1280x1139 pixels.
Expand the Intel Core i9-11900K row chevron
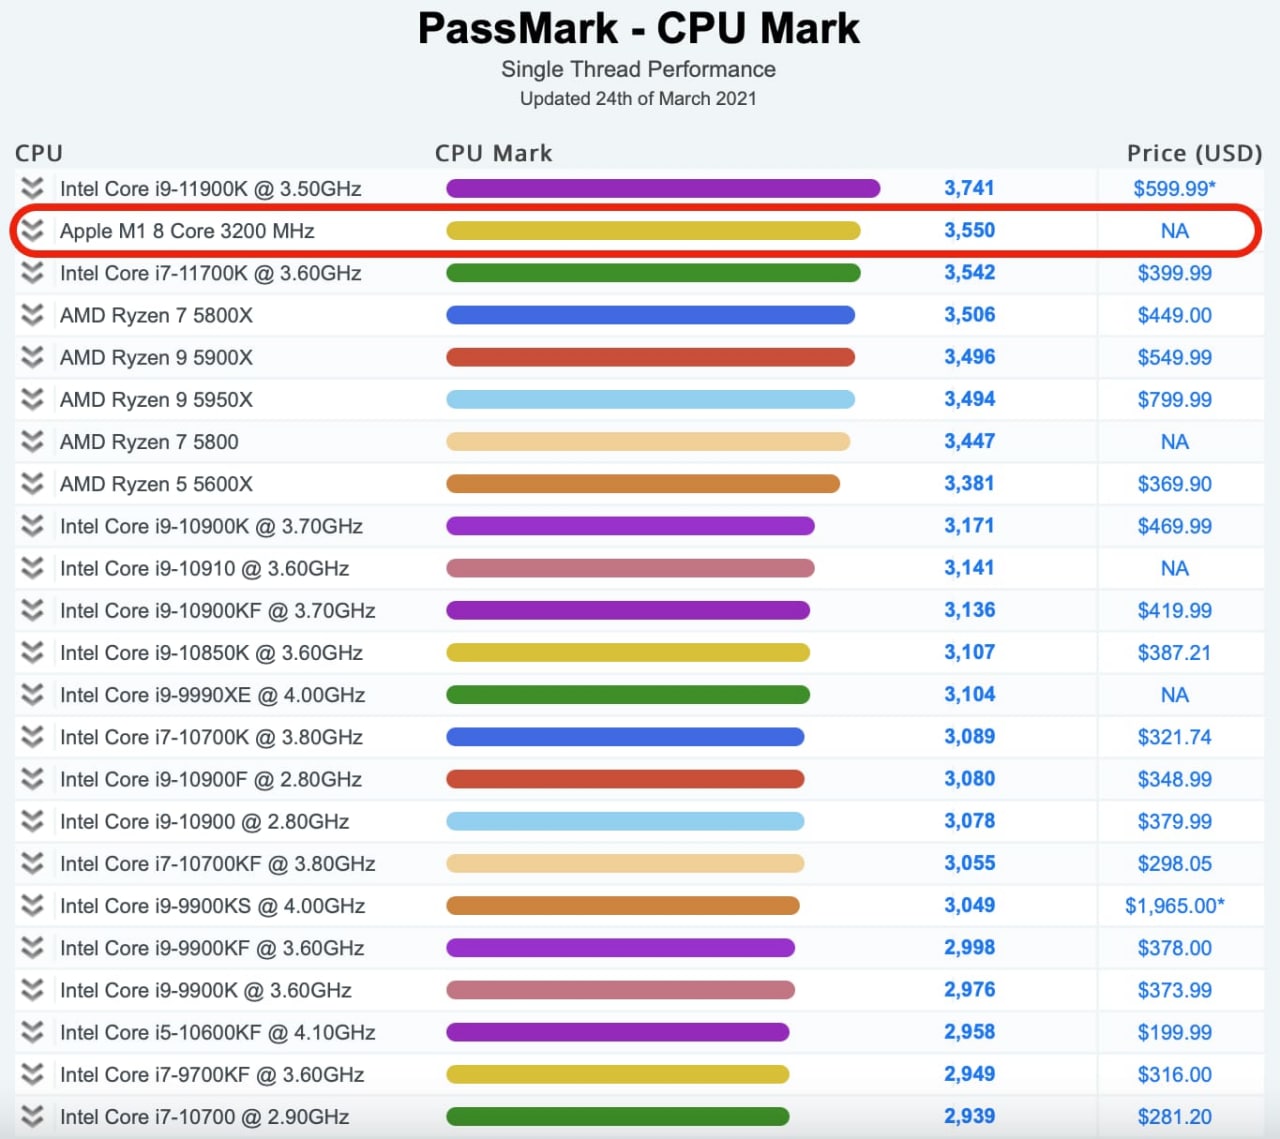(x=33, y=188)
